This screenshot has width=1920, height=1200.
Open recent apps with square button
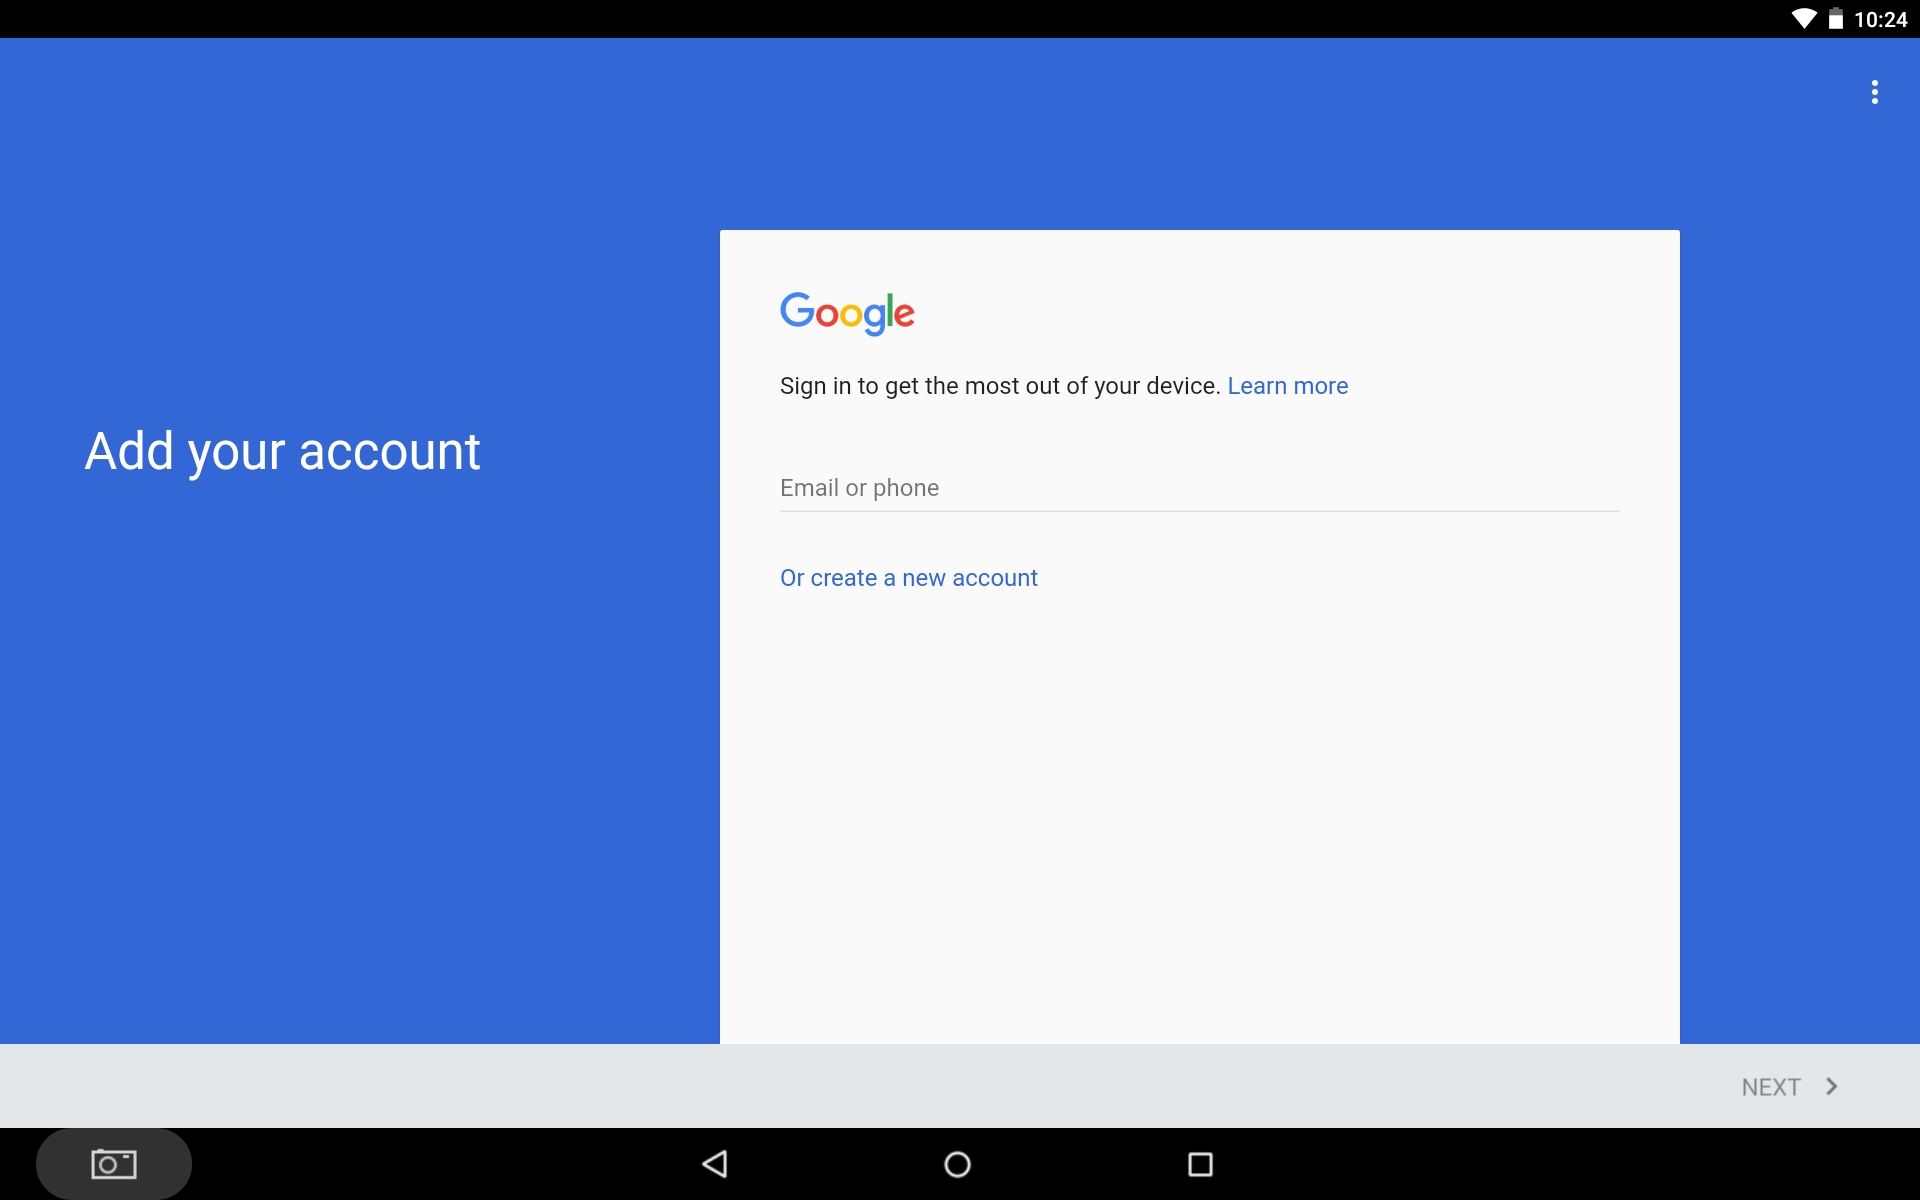click(x=1200, y=1164)
